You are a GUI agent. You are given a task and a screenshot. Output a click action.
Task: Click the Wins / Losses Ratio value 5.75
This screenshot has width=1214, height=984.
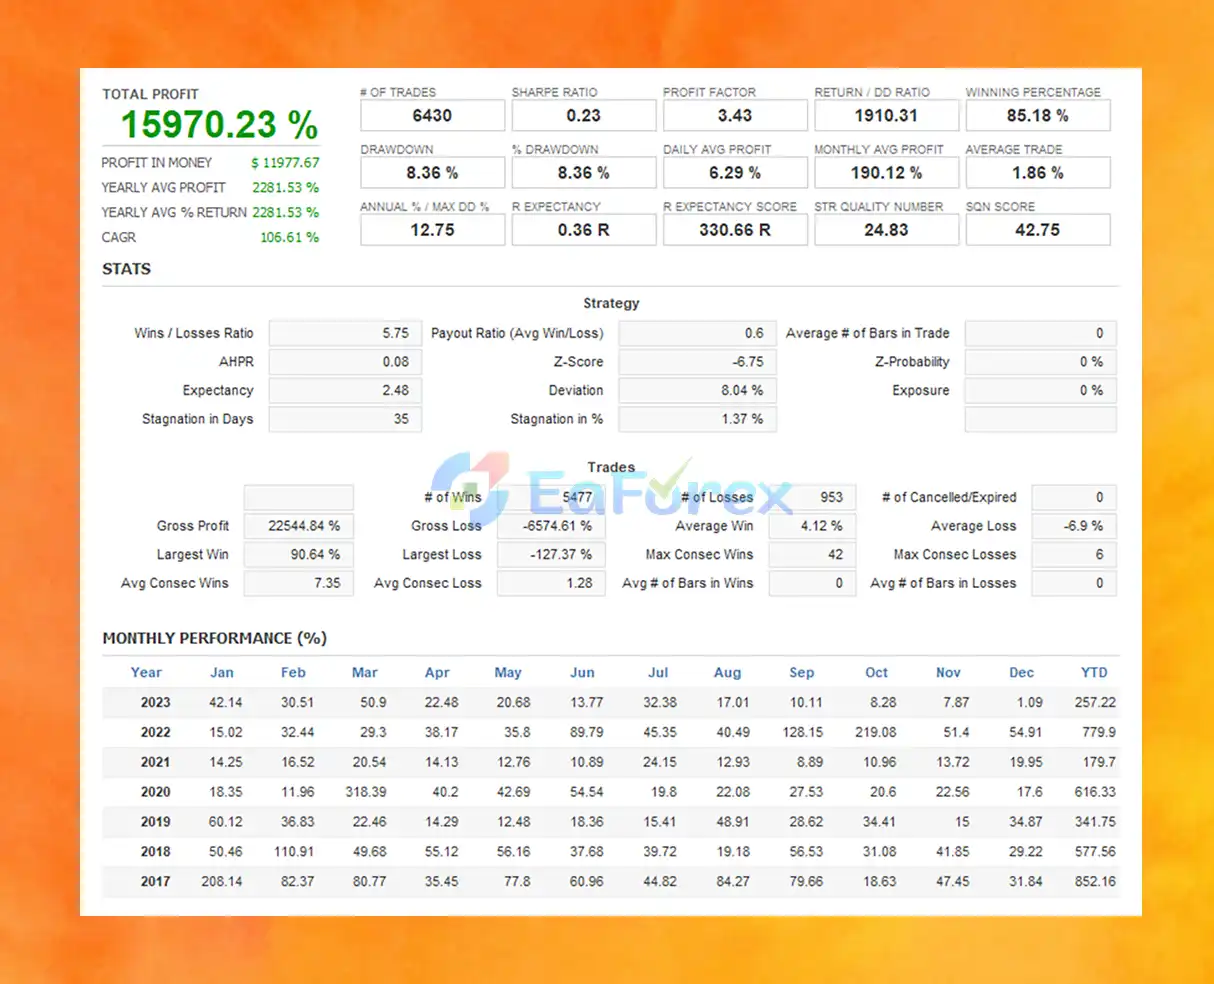(x=345, y=333)
